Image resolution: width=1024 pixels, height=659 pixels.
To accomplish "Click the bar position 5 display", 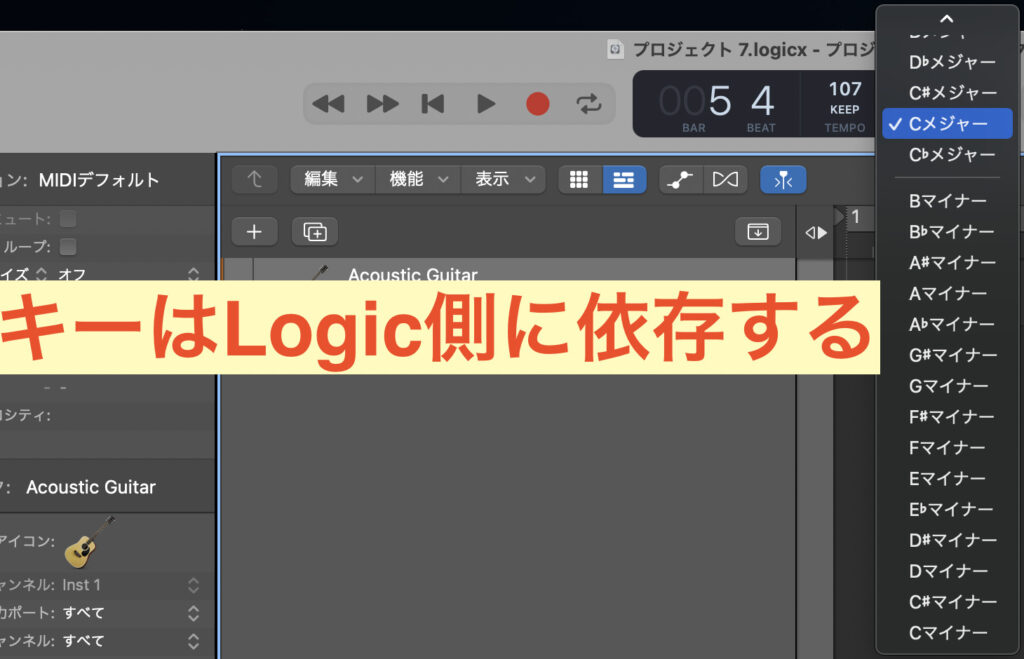I will point(719,101).
